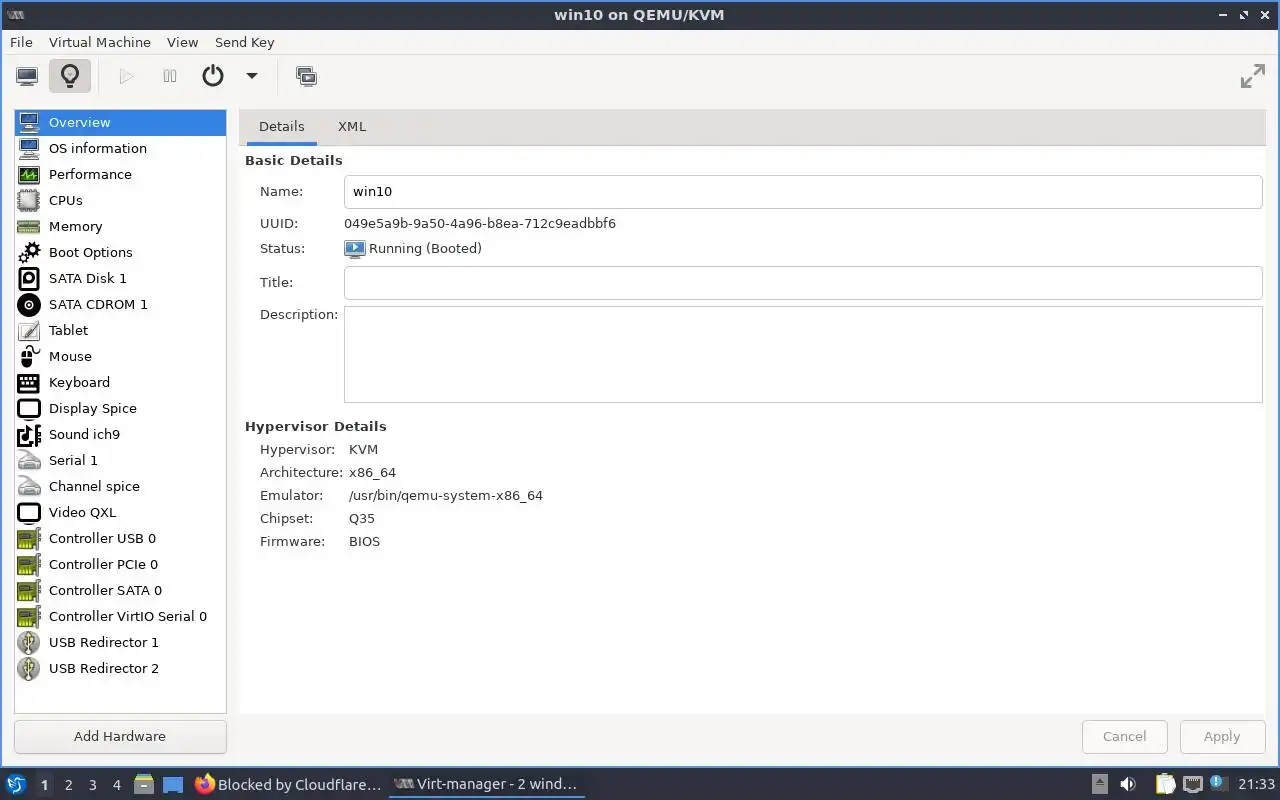Open the volume speaker tray icon
This screenshot has width=1280, height=800.
[1128, 784]
